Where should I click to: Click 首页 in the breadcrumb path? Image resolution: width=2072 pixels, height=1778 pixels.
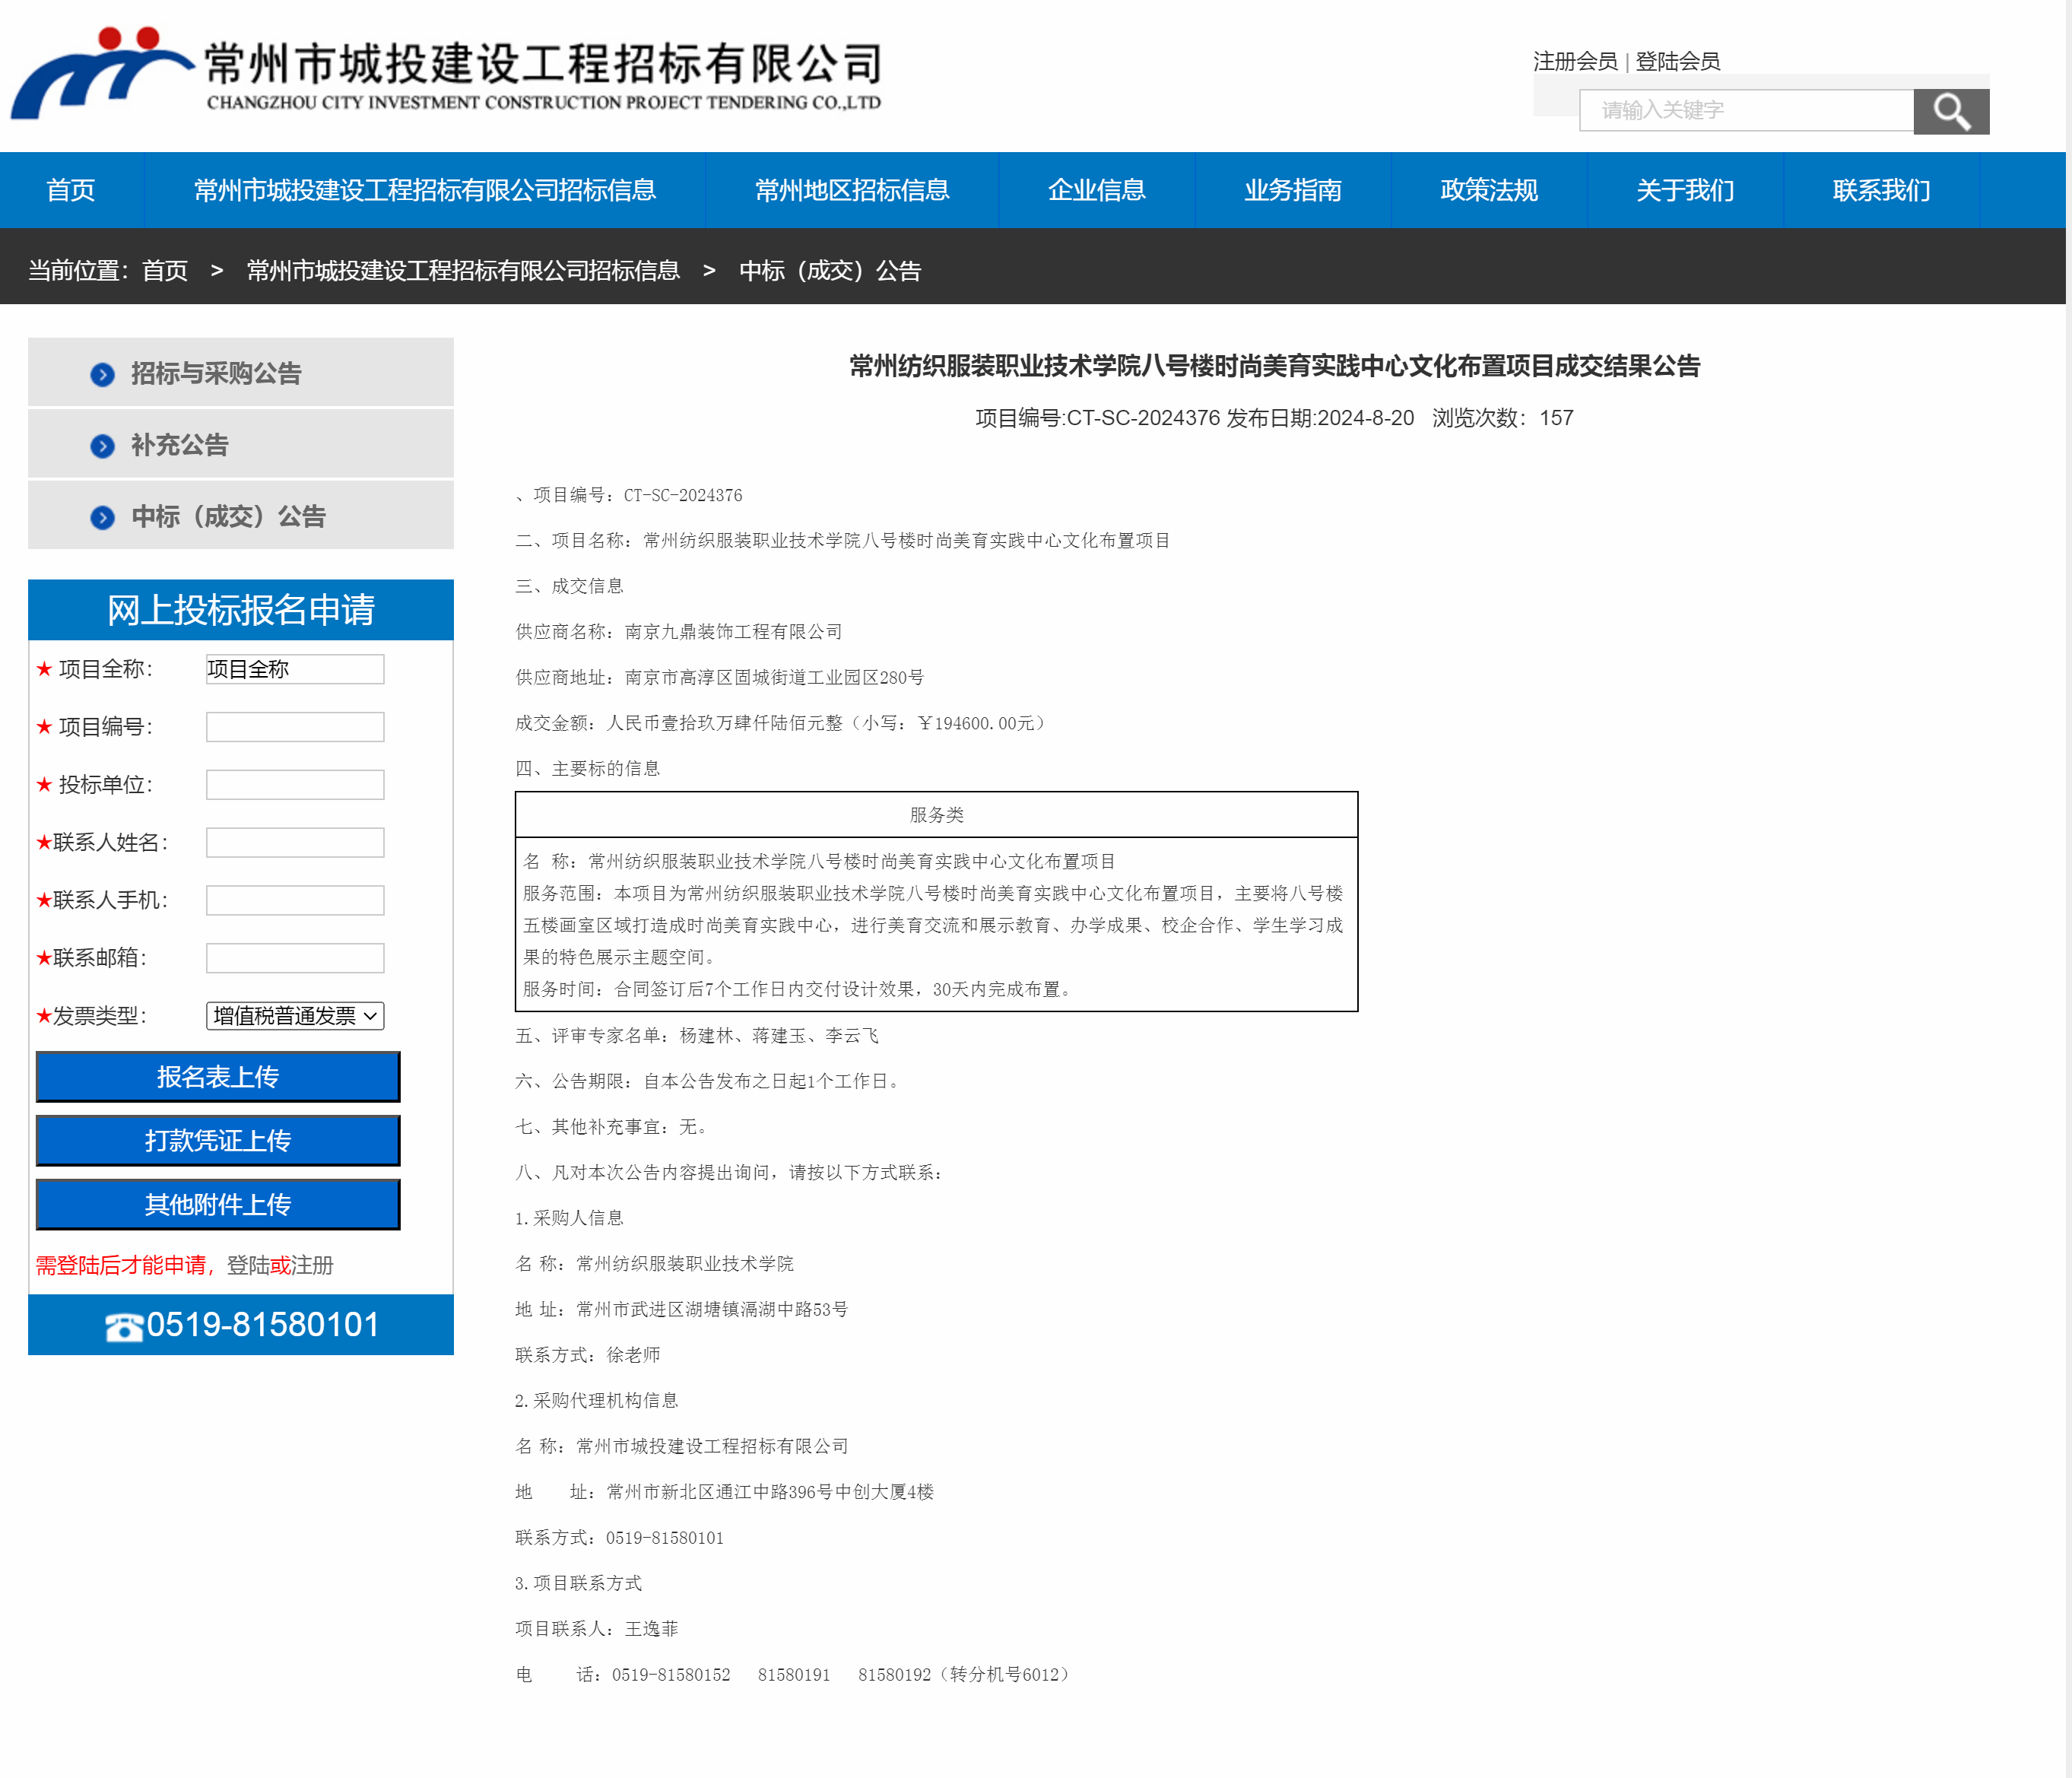tap(165, 271)
